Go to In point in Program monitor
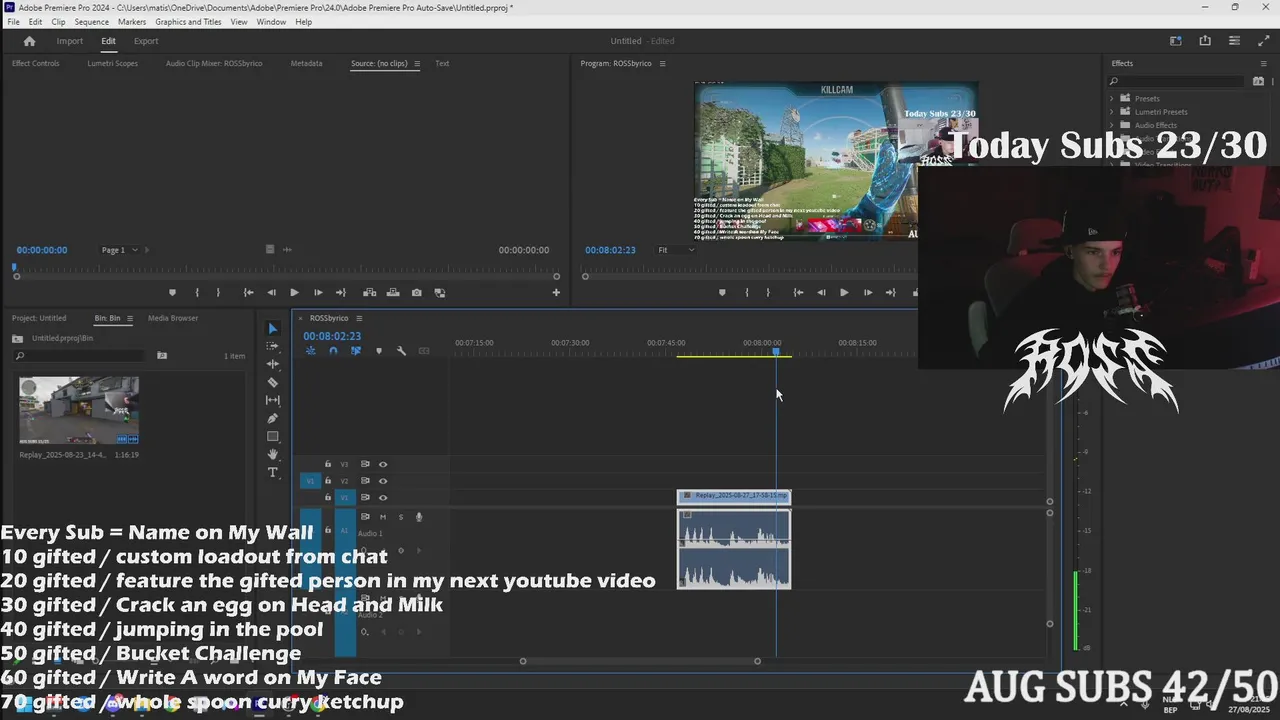1280x720 pixels. 798,293
